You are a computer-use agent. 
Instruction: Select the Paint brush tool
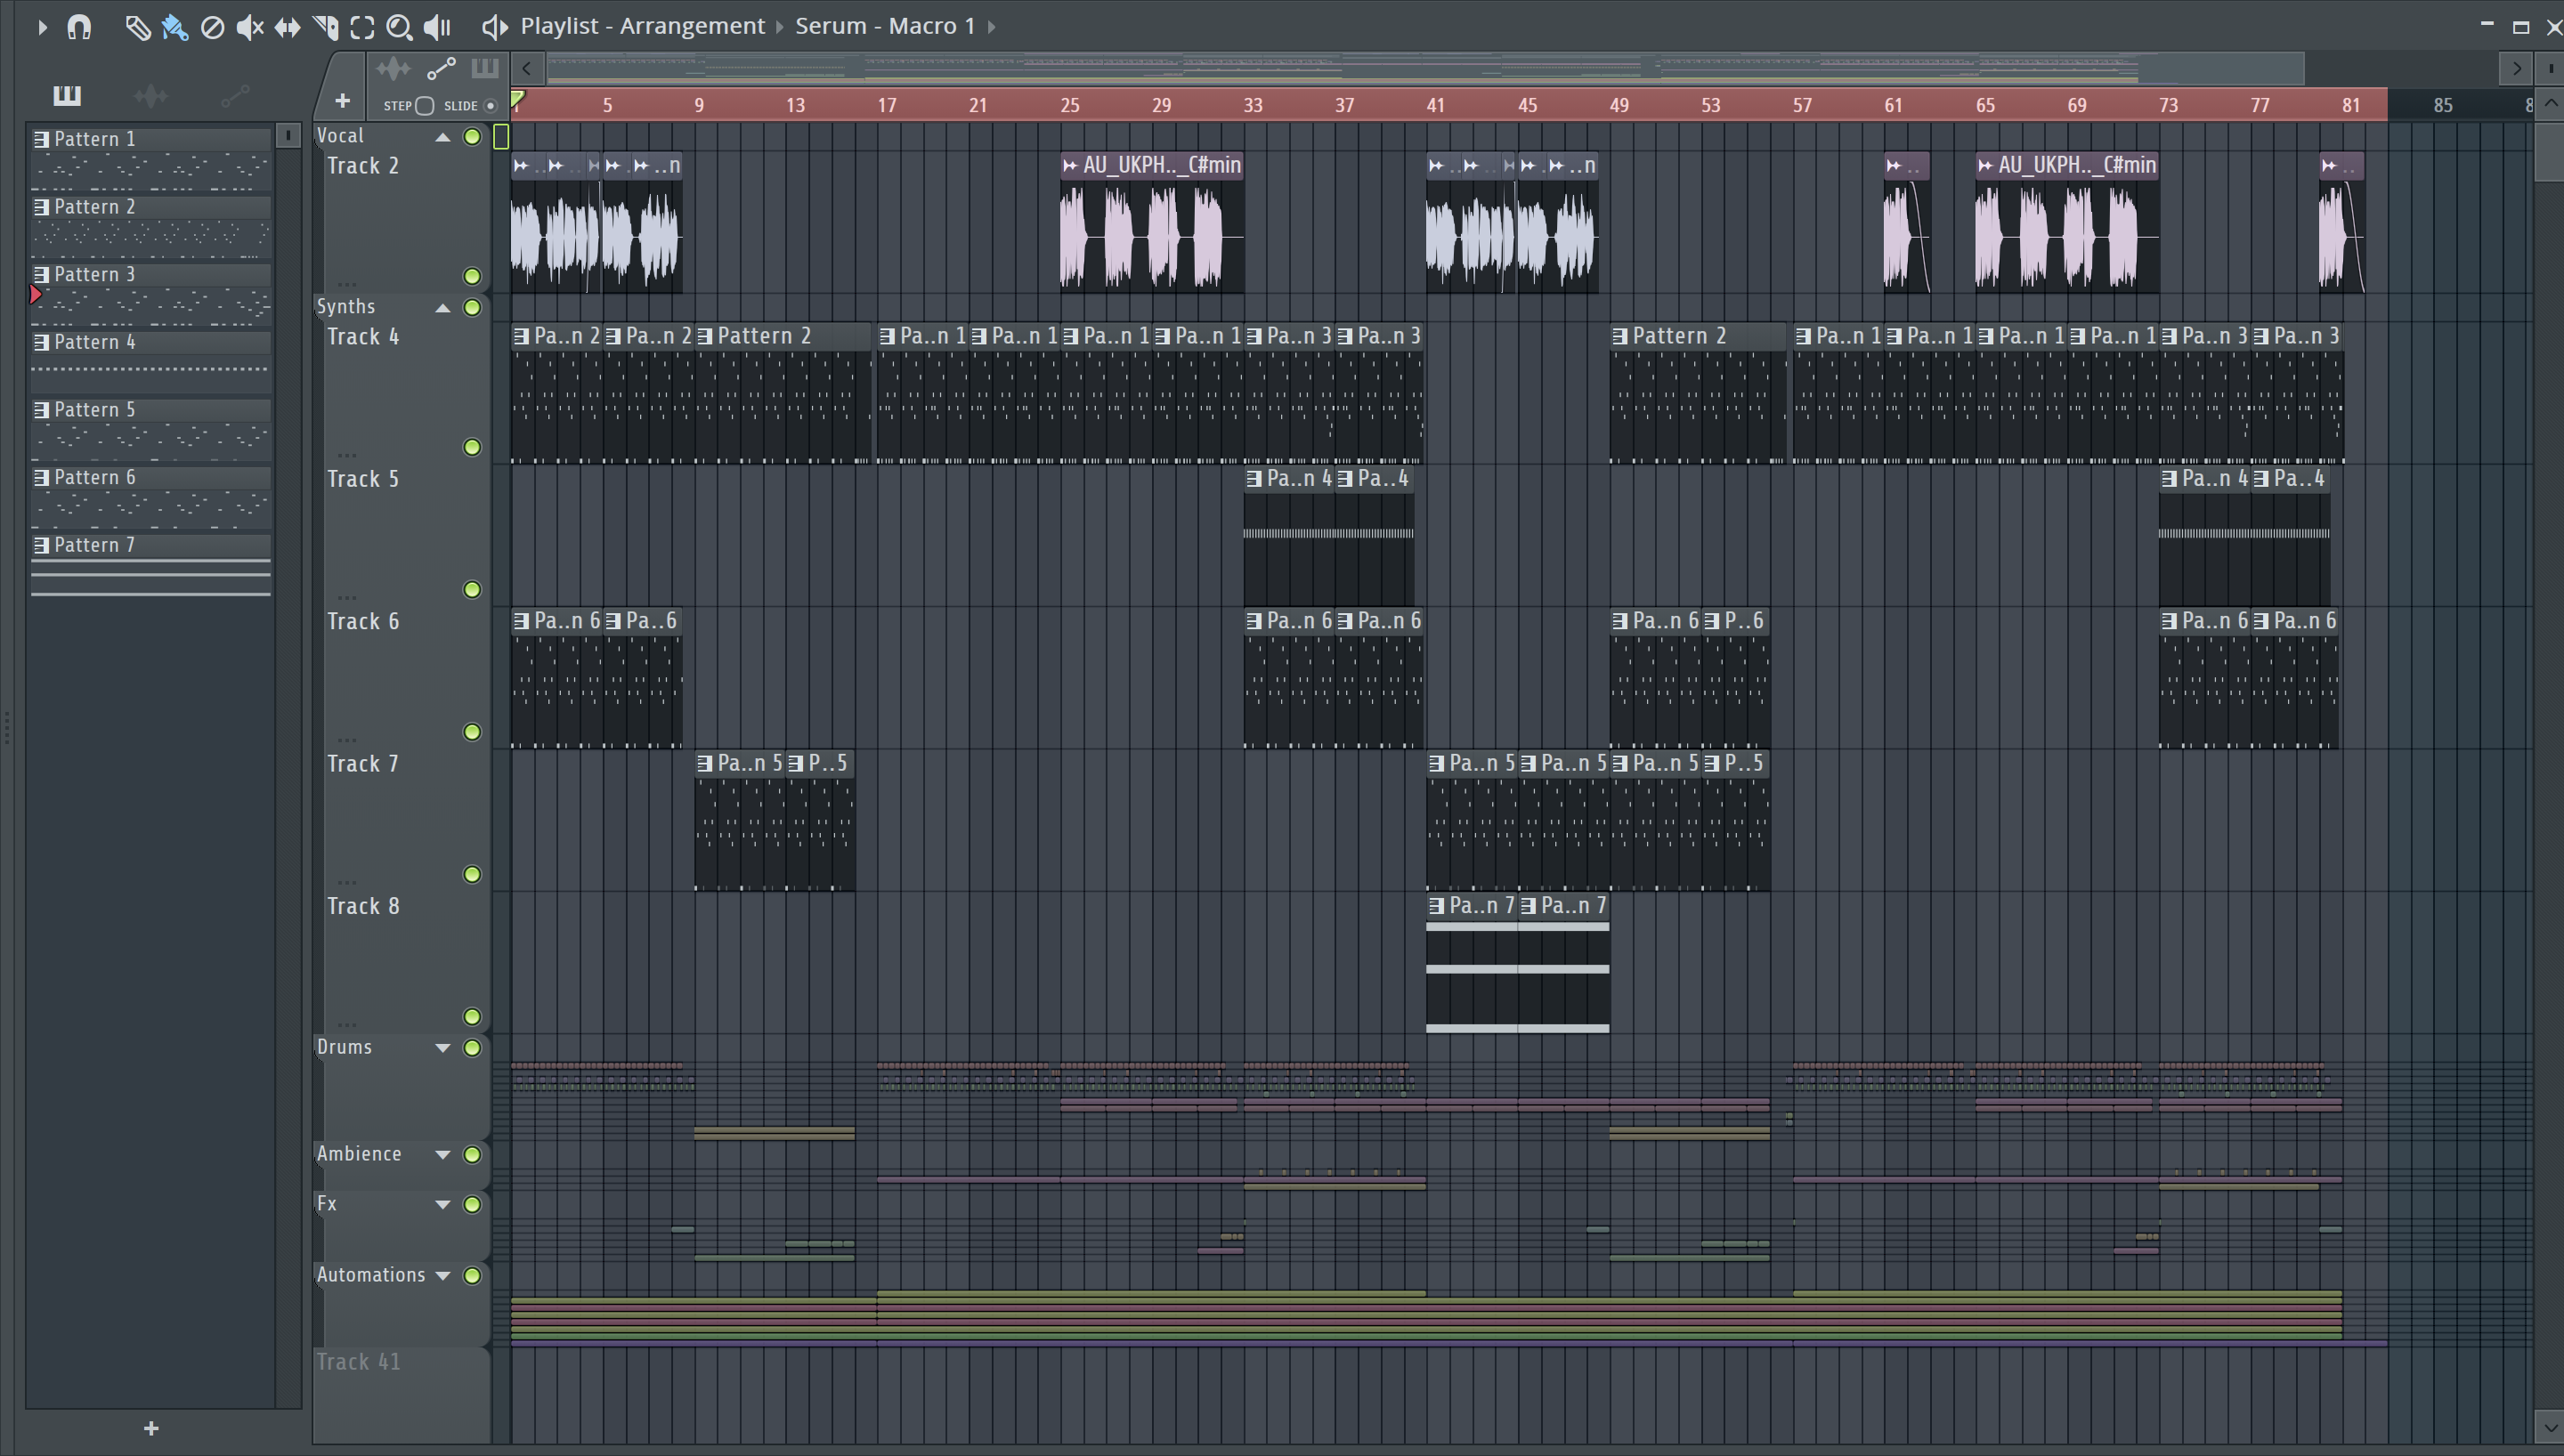coord(175,27)
